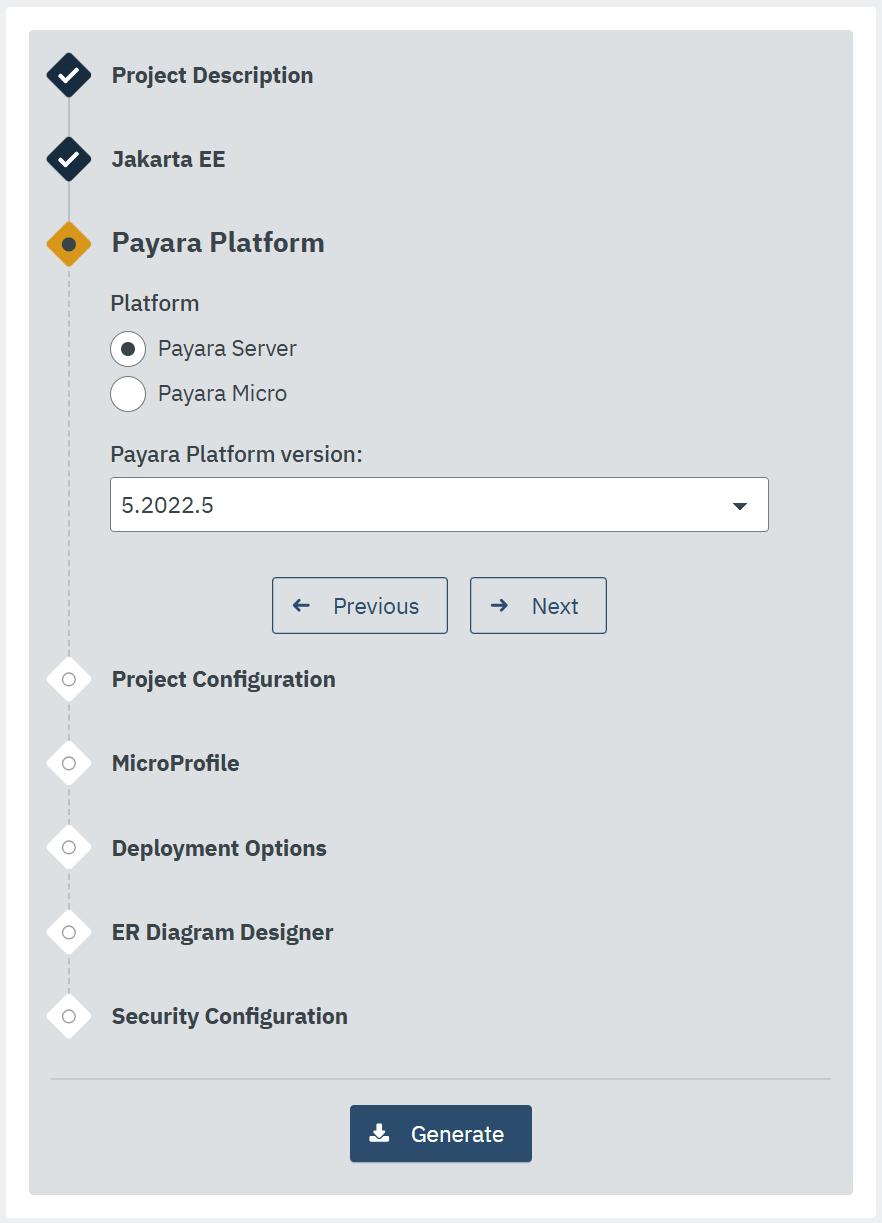Click the Security Configuration step diamond icon

68,1016
